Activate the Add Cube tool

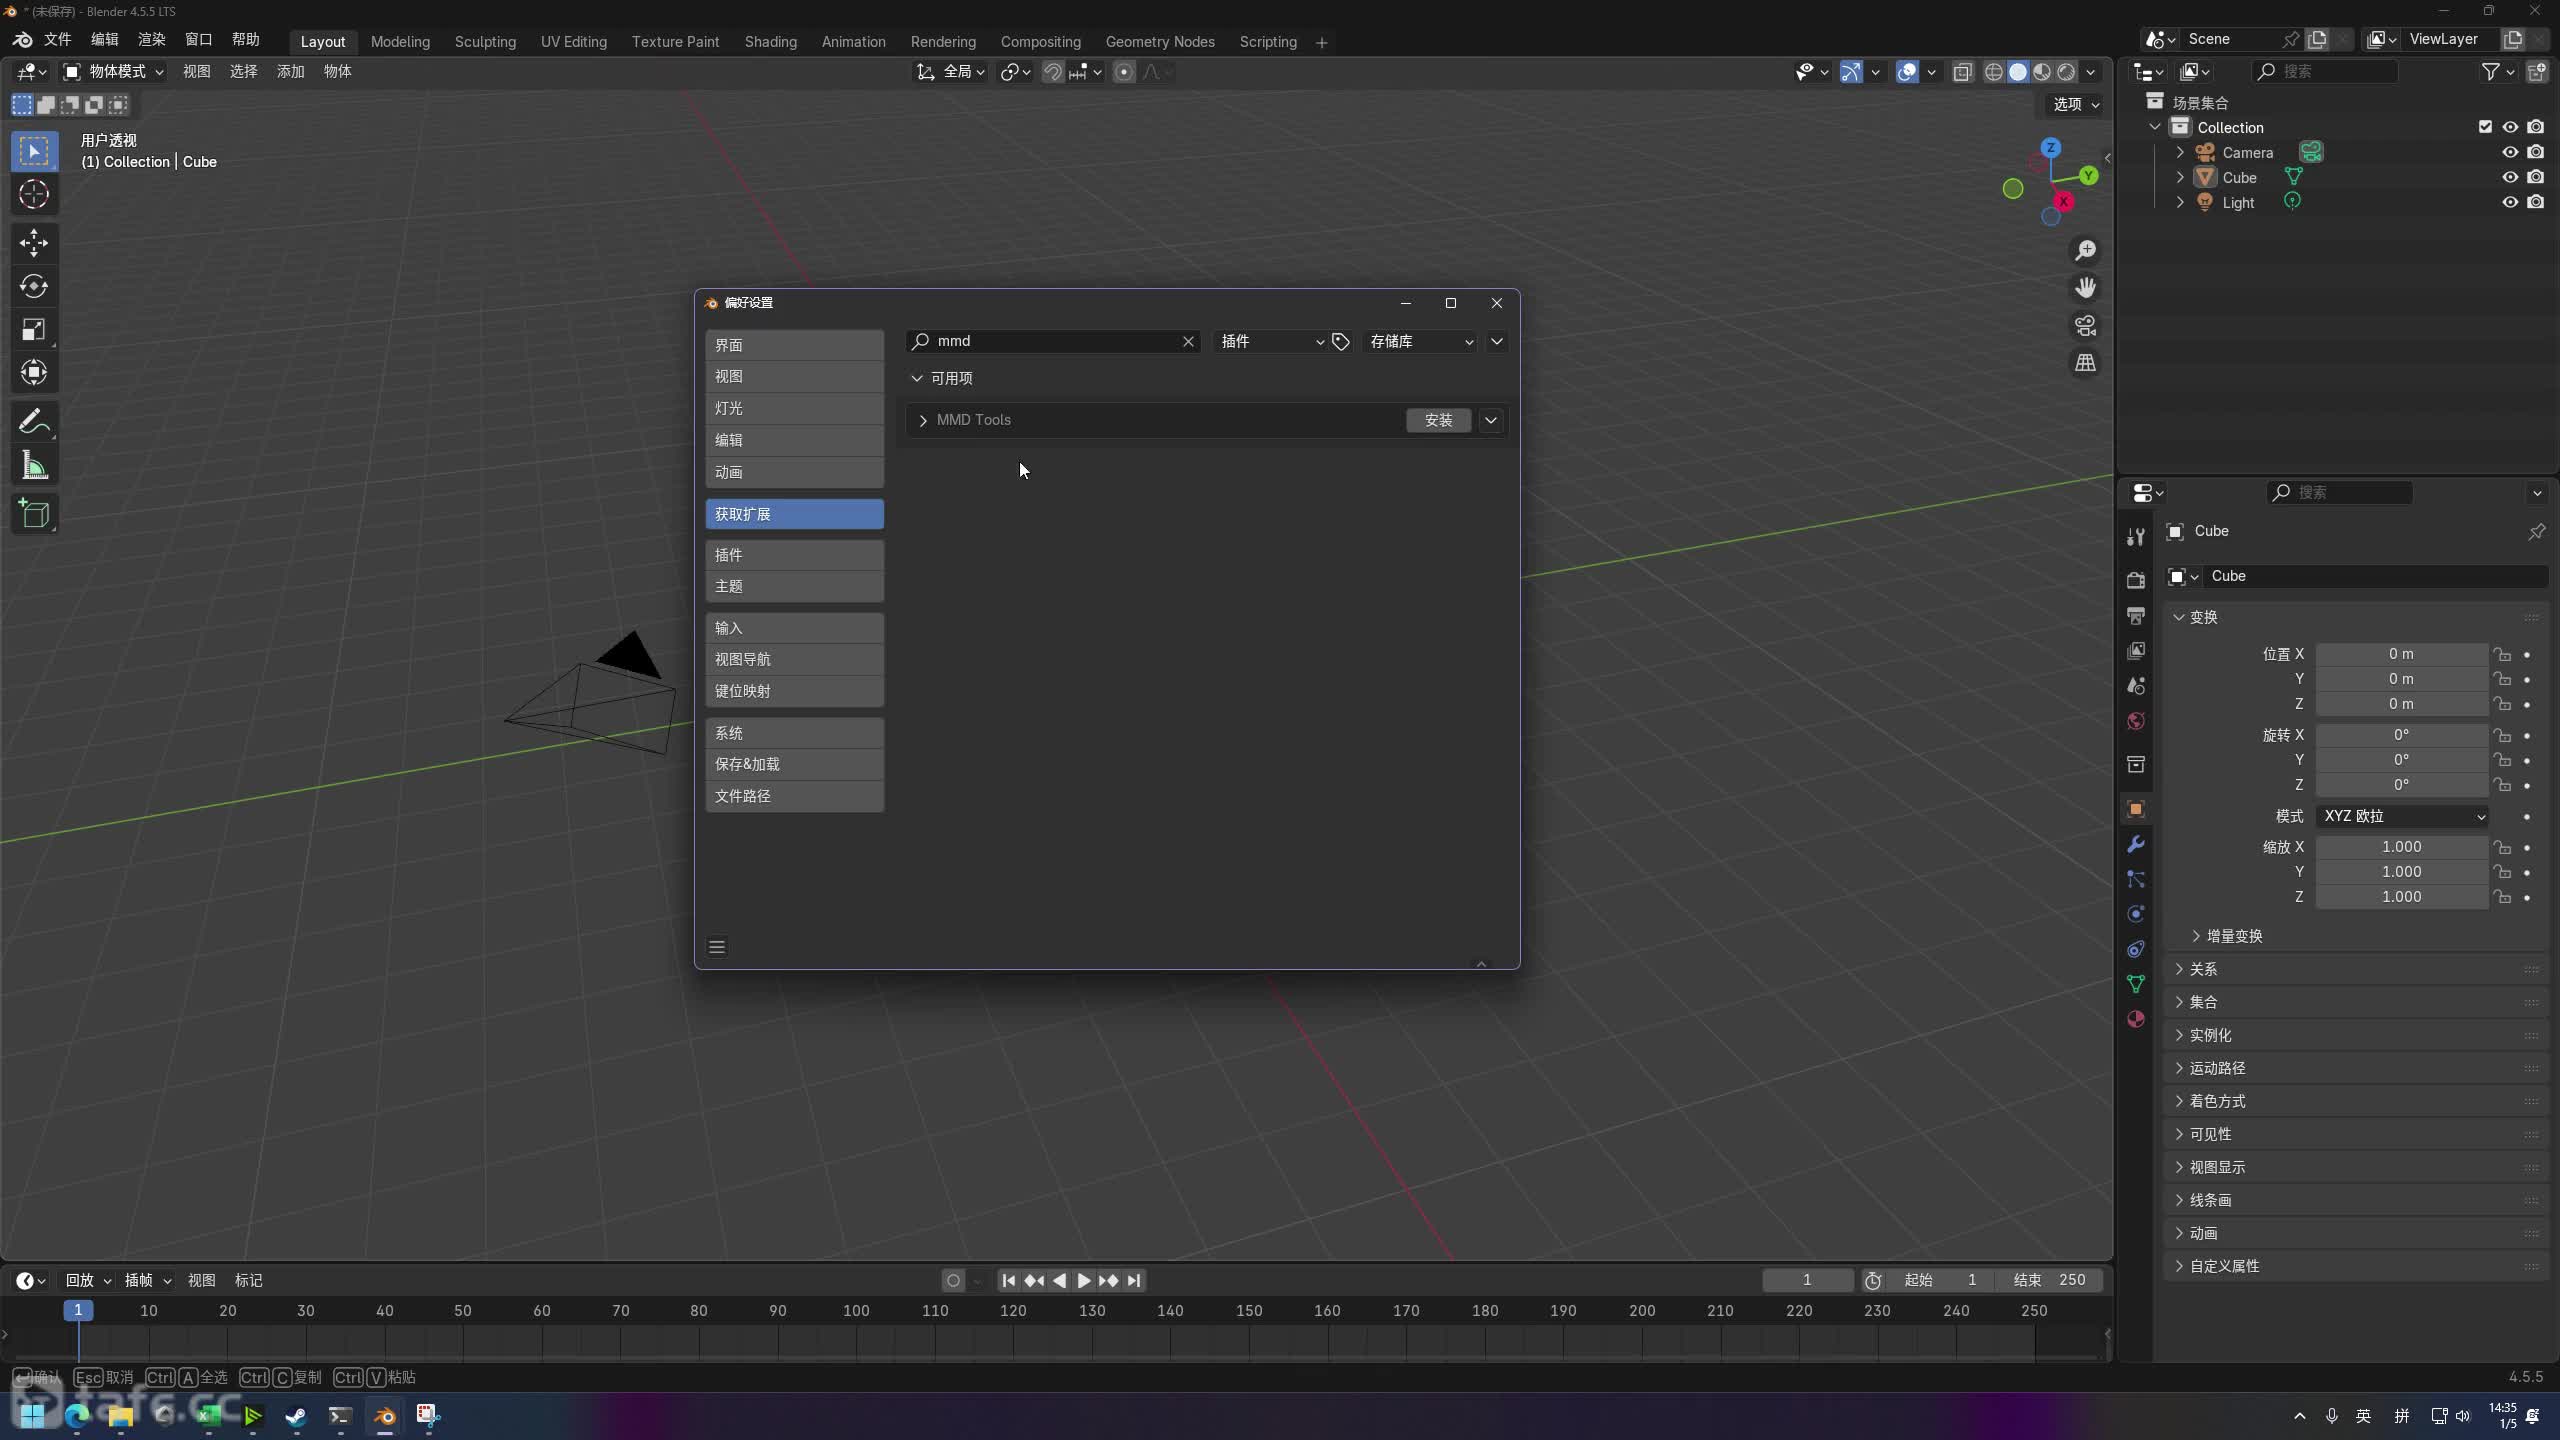34,514
